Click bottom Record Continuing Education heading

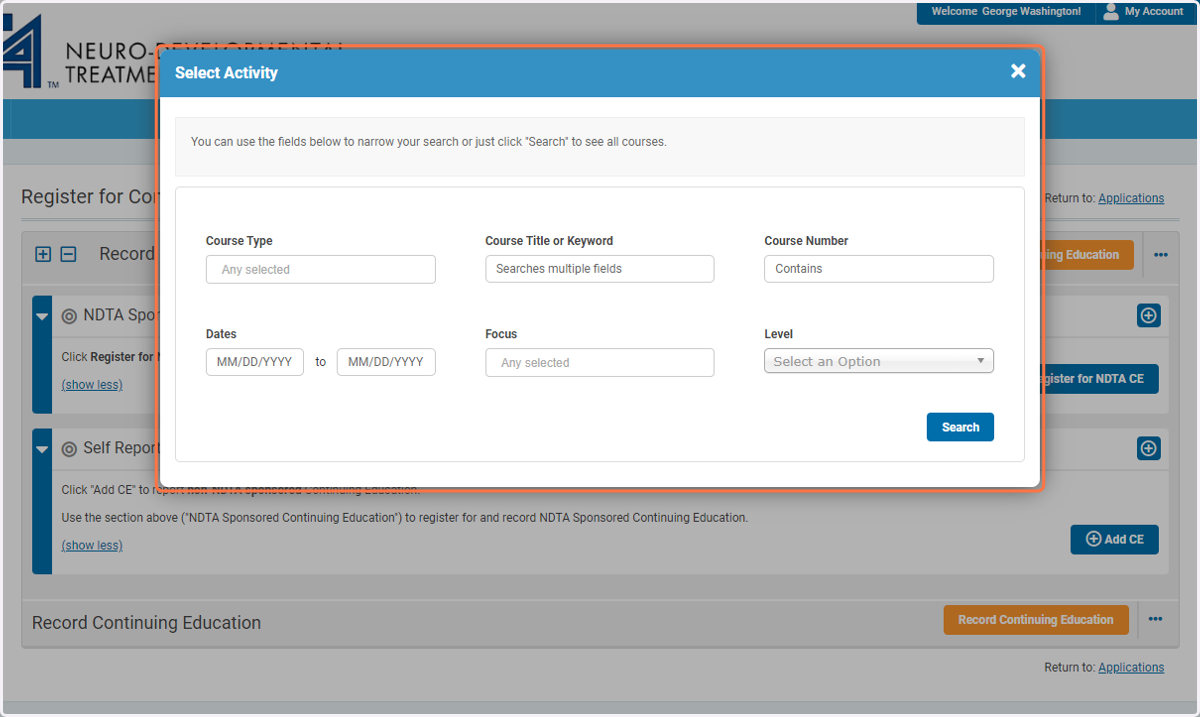point(146,622)
